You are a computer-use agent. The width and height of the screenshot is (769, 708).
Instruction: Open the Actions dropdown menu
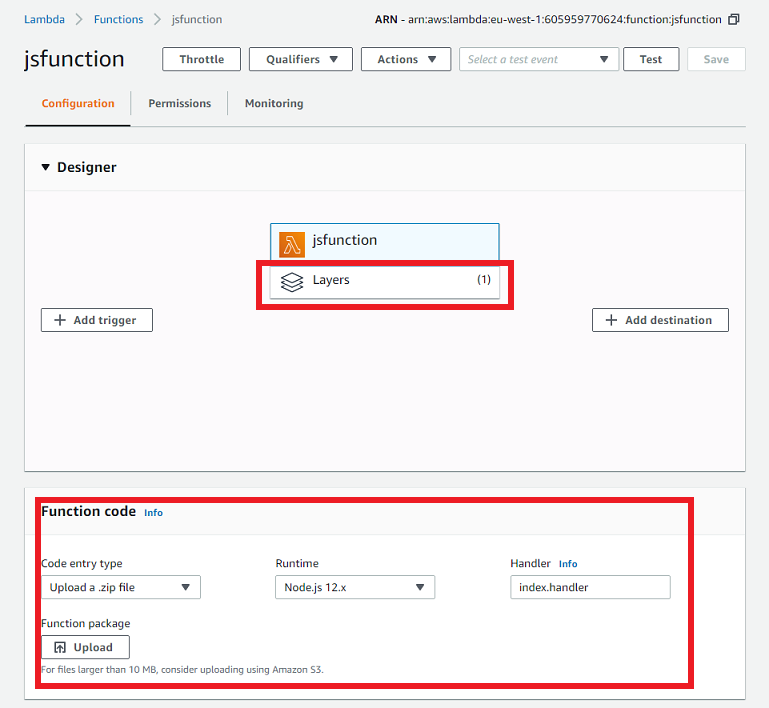[x=406, y=59]
